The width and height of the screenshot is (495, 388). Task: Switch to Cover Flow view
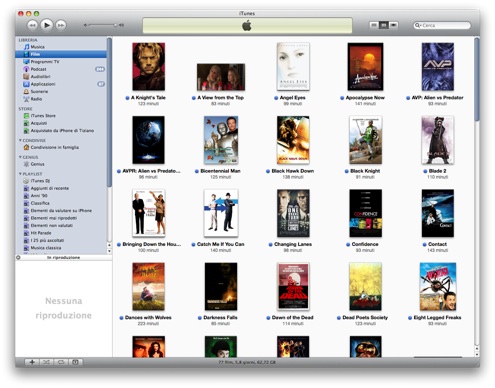[x=394, y=25]
